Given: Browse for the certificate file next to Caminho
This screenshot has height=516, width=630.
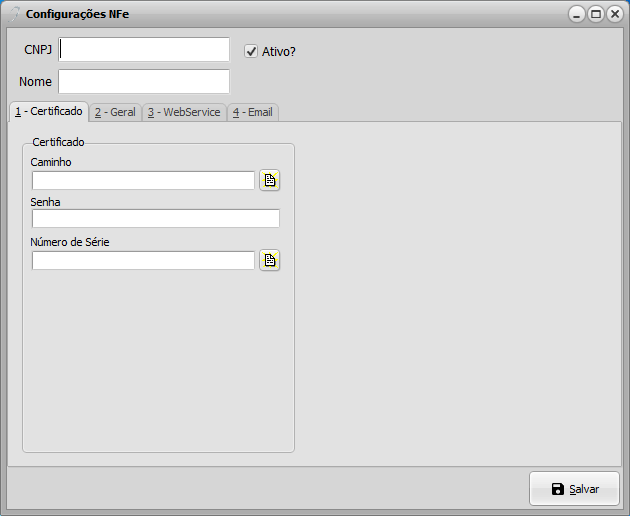Looking at the screenshot, I should point(270,180).
